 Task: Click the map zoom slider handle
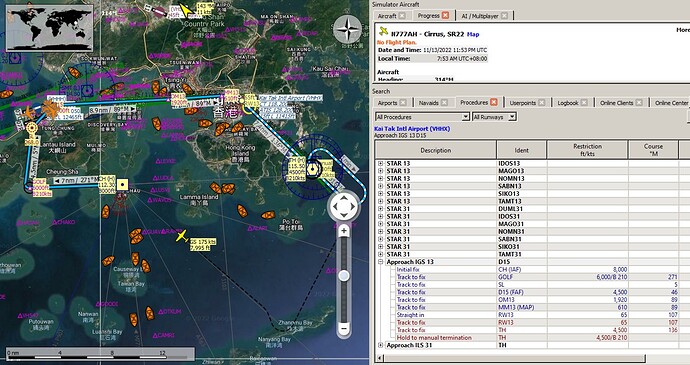pos(344,276)
